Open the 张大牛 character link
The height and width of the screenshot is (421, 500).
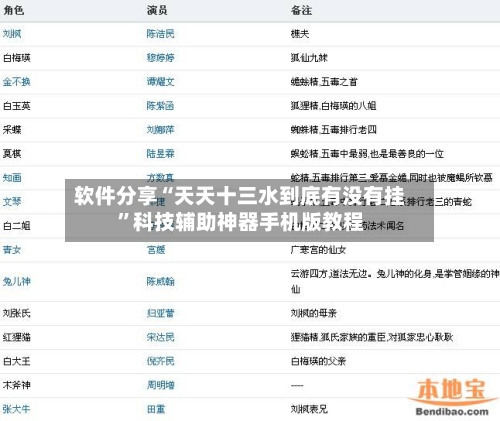point(17,409)
